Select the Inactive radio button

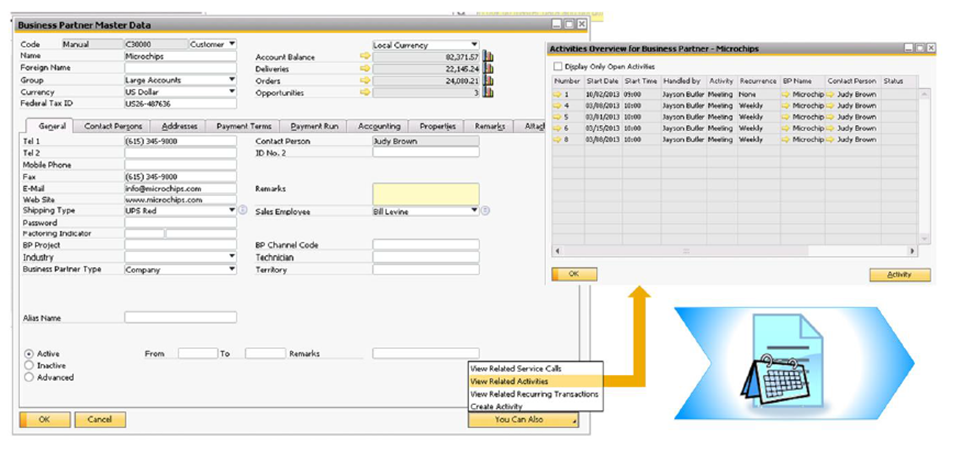[29, 366]
